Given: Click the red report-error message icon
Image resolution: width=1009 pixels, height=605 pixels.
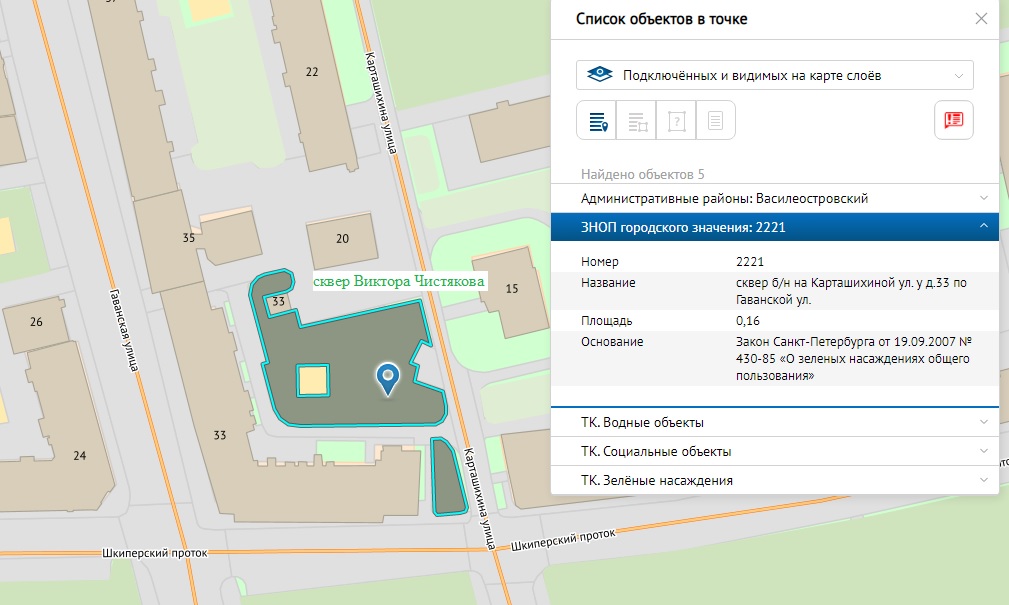Looking at the screenshot, I should [953, 120].
